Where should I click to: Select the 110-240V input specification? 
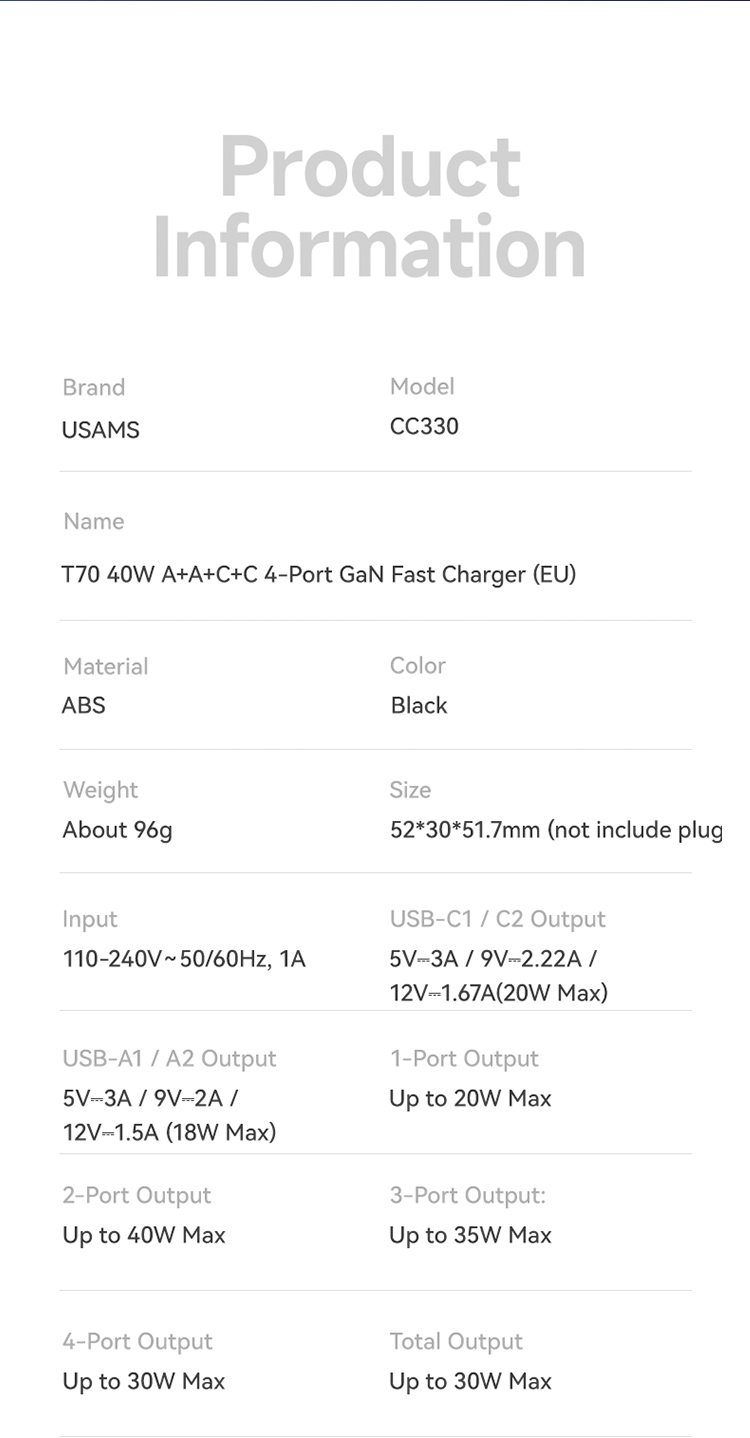(x=184, y=959)
